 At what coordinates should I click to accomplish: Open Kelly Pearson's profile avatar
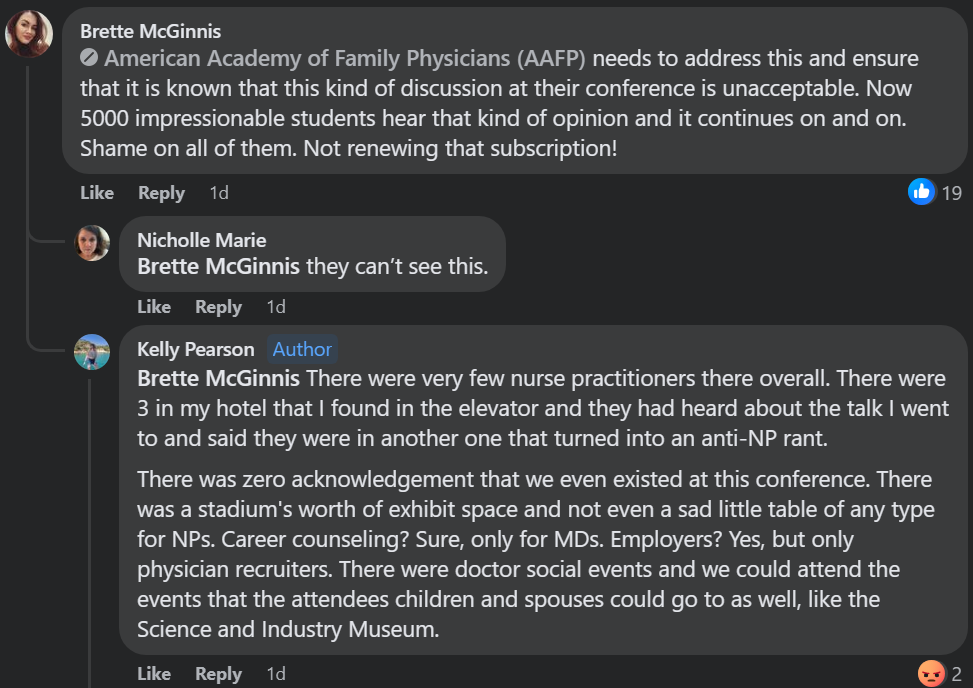tap(92, 352)
